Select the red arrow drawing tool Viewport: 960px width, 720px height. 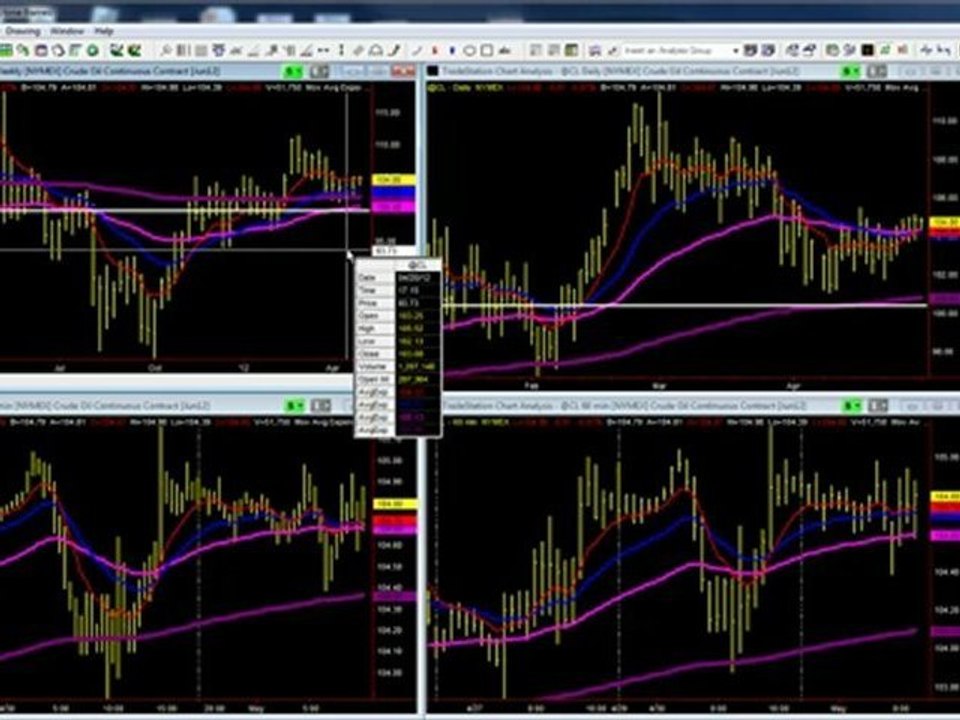click(x=434, y=50)
